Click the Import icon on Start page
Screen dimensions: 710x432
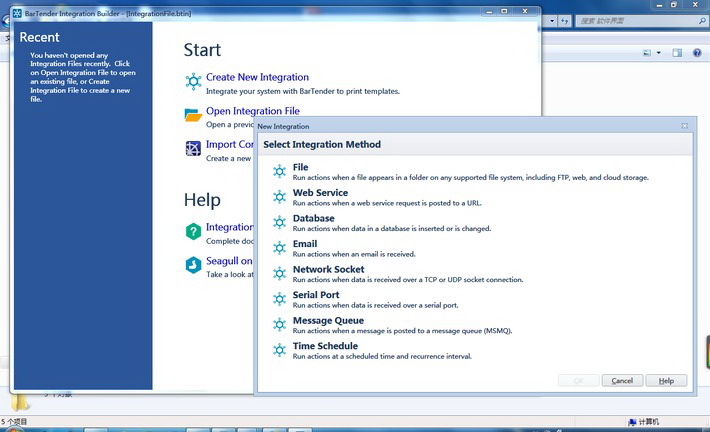click(x=193, y=149)
